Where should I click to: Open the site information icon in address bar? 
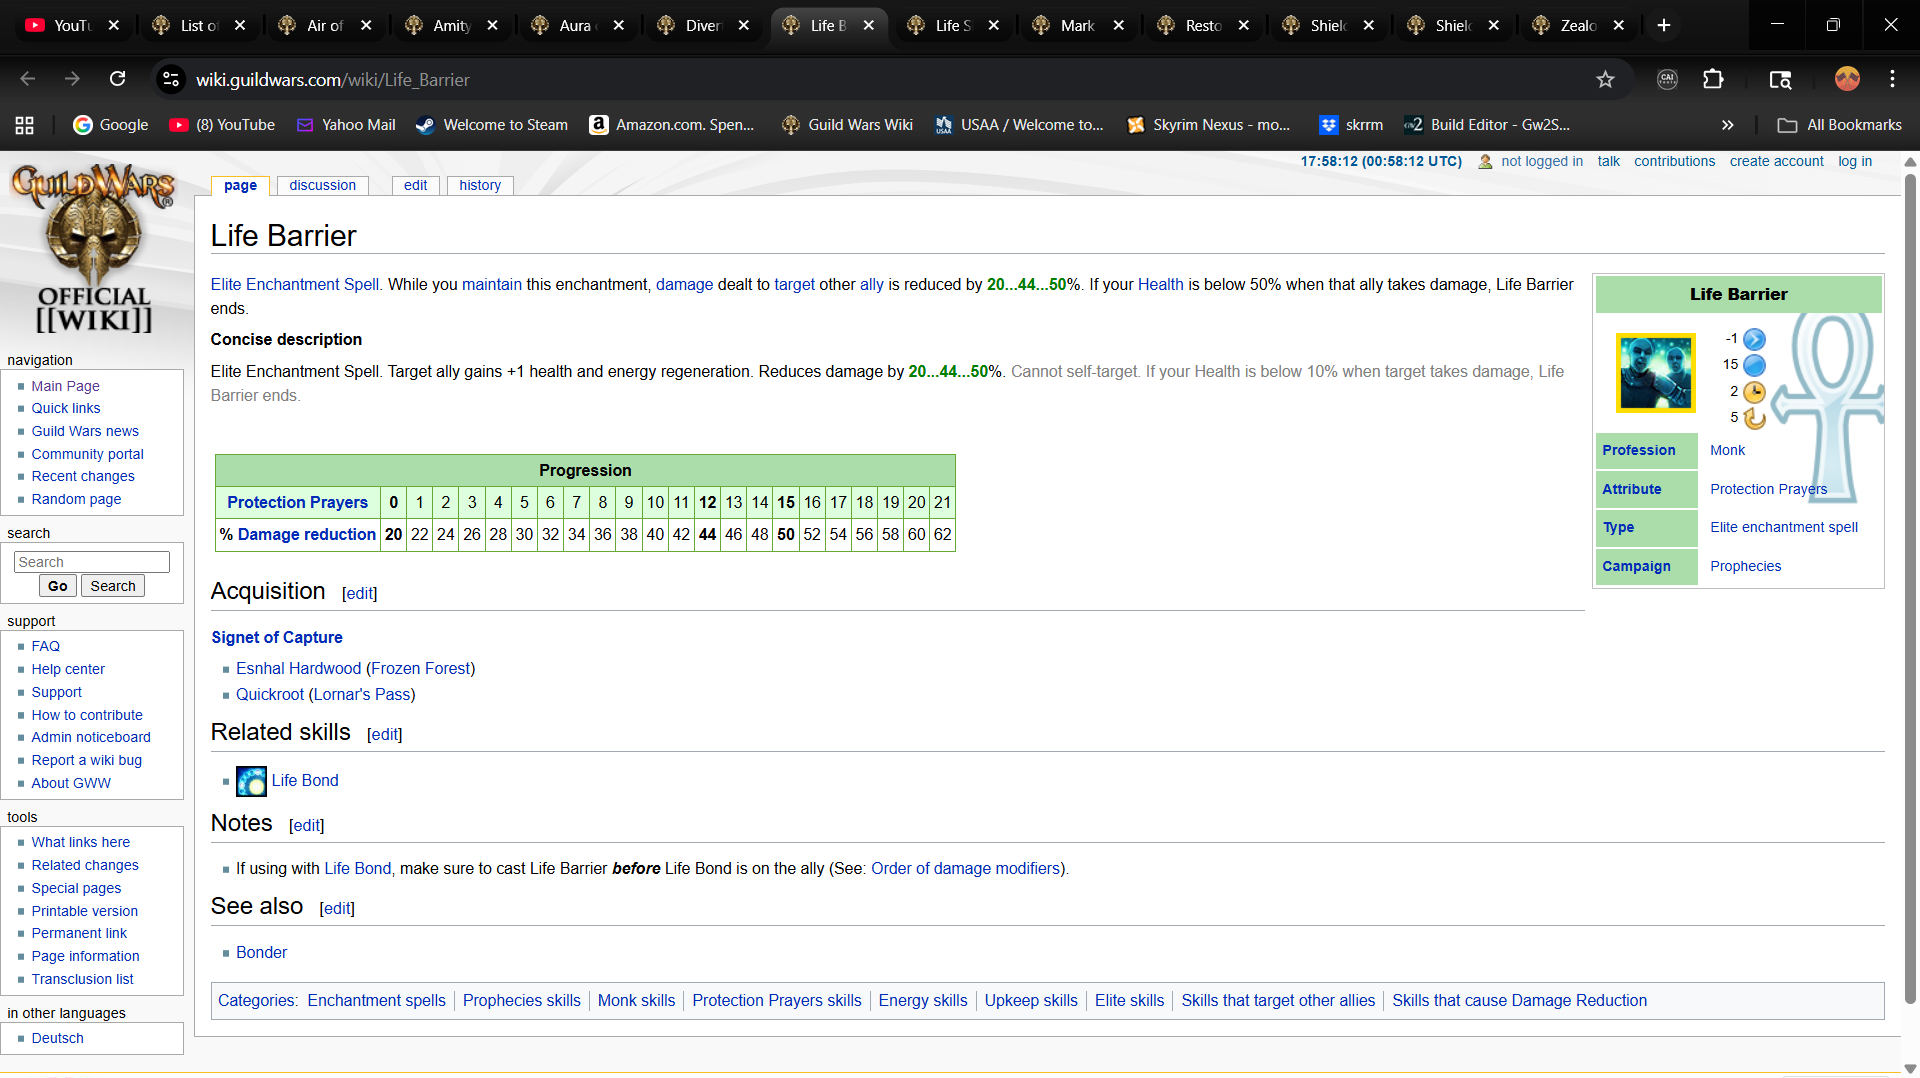click(171, 79)
